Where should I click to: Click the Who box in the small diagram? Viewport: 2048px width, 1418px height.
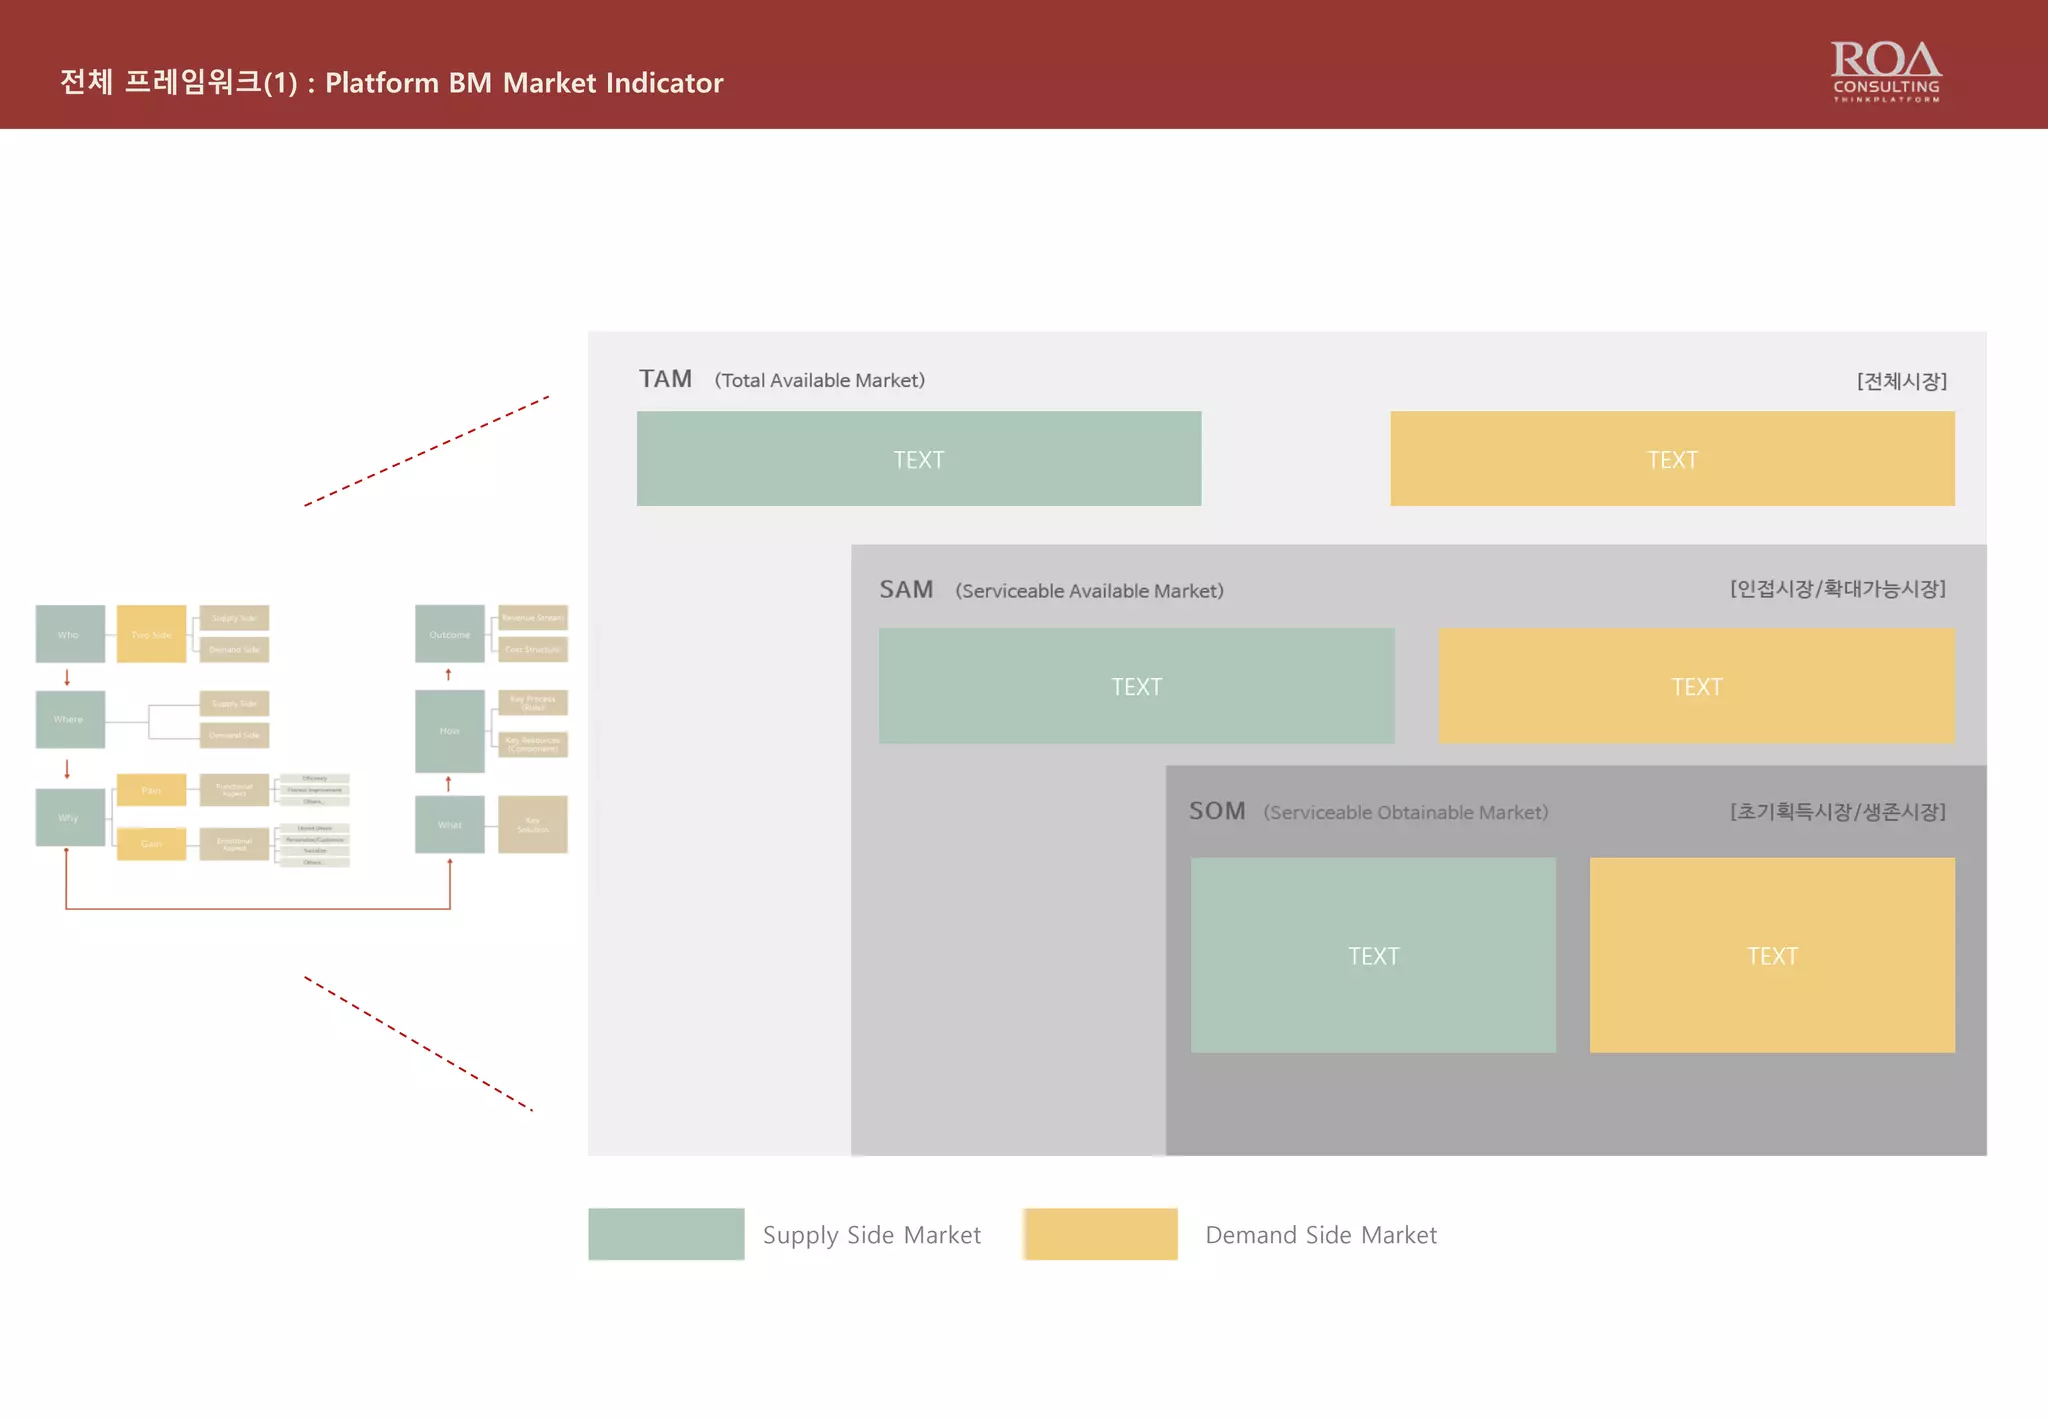[x=69, y=634]
